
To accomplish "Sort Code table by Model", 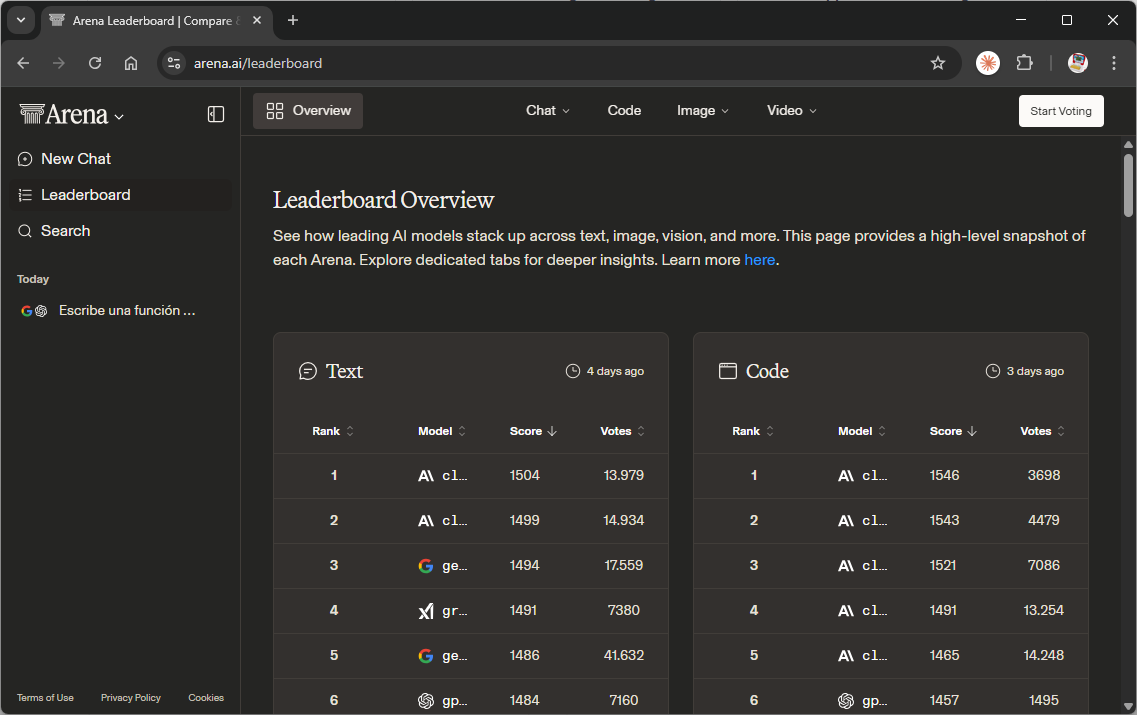I will 861,431.
